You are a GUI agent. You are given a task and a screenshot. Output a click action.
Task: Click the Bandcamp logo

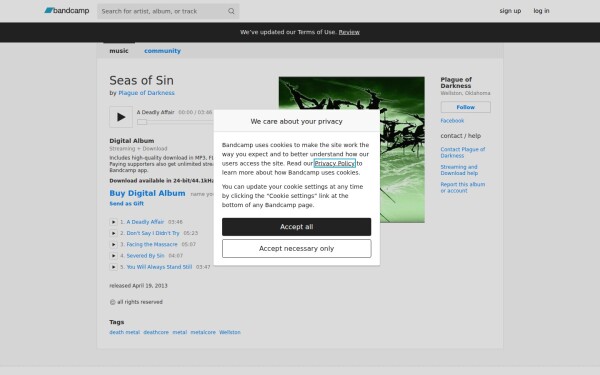tap(67, 11)
